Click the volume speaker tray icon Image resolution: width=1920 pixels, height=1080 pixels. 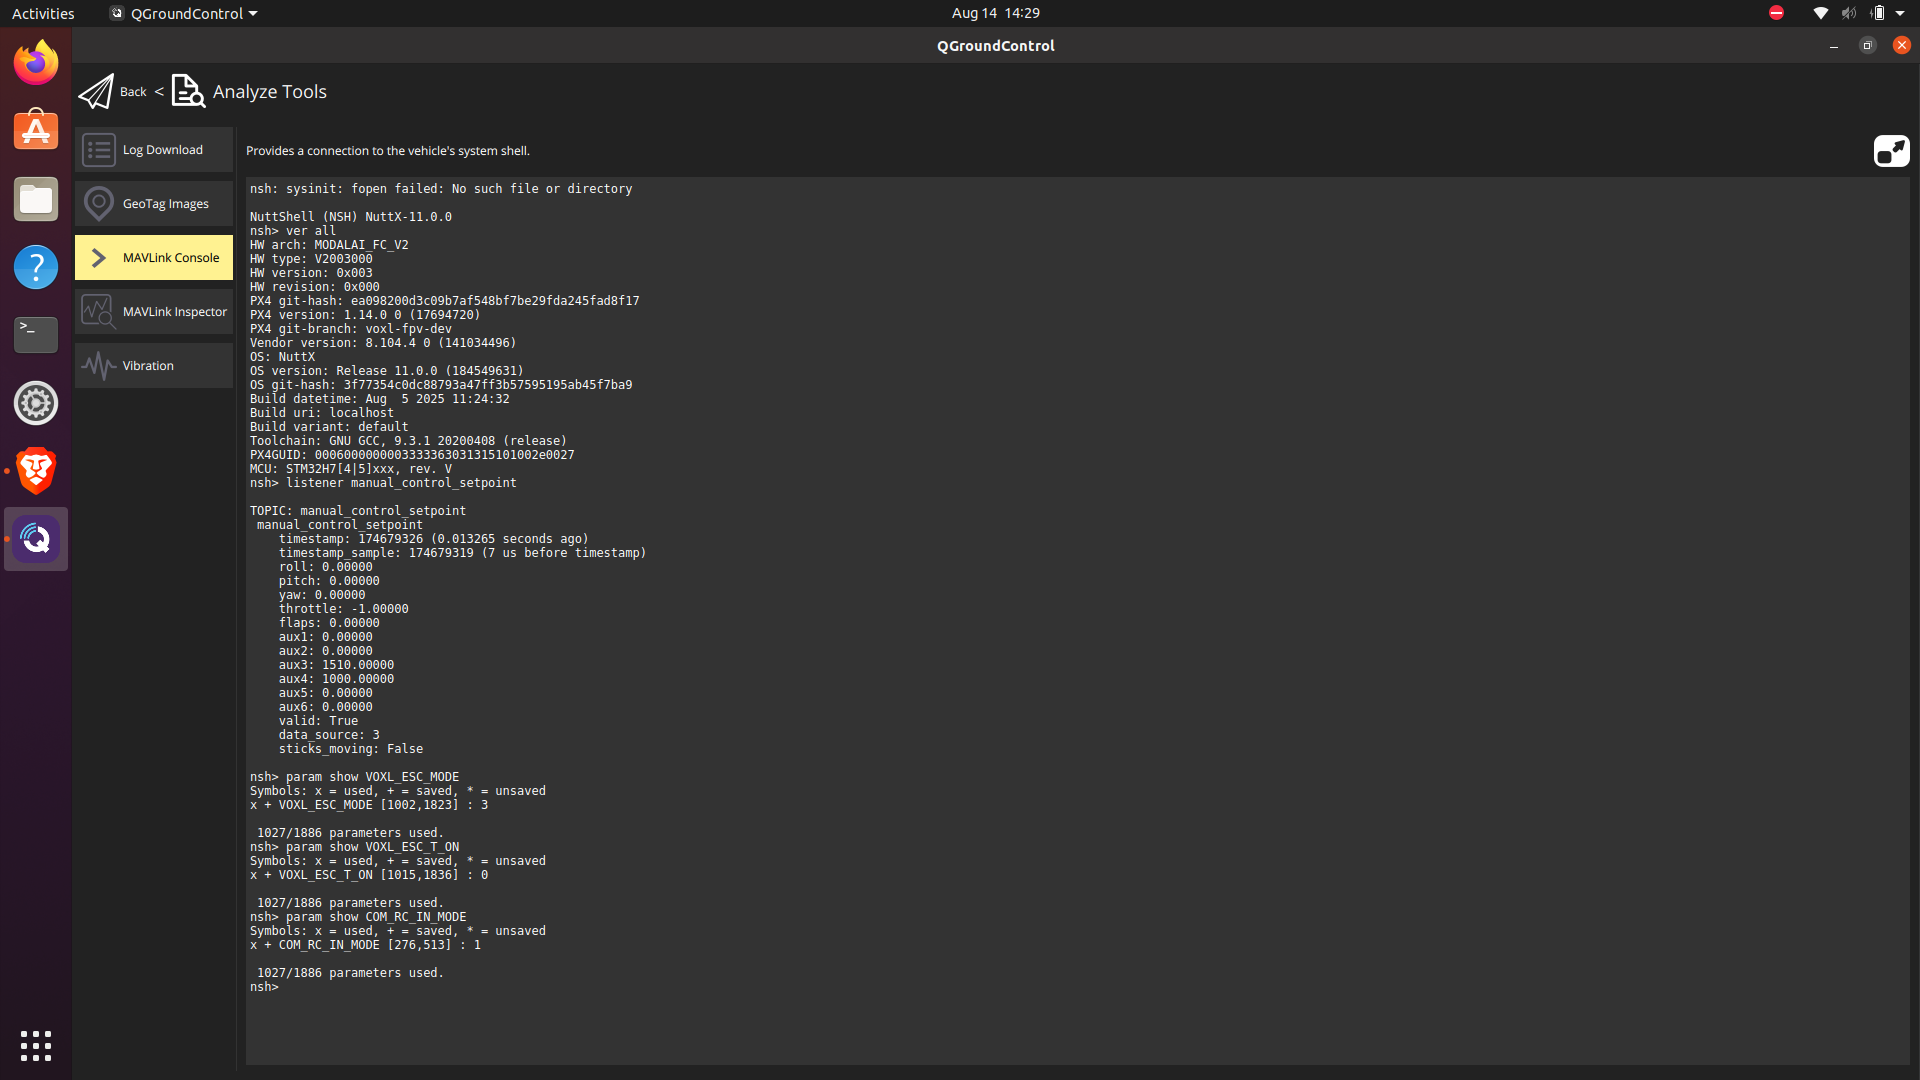pyautogui.click(x=1849, y=13)
